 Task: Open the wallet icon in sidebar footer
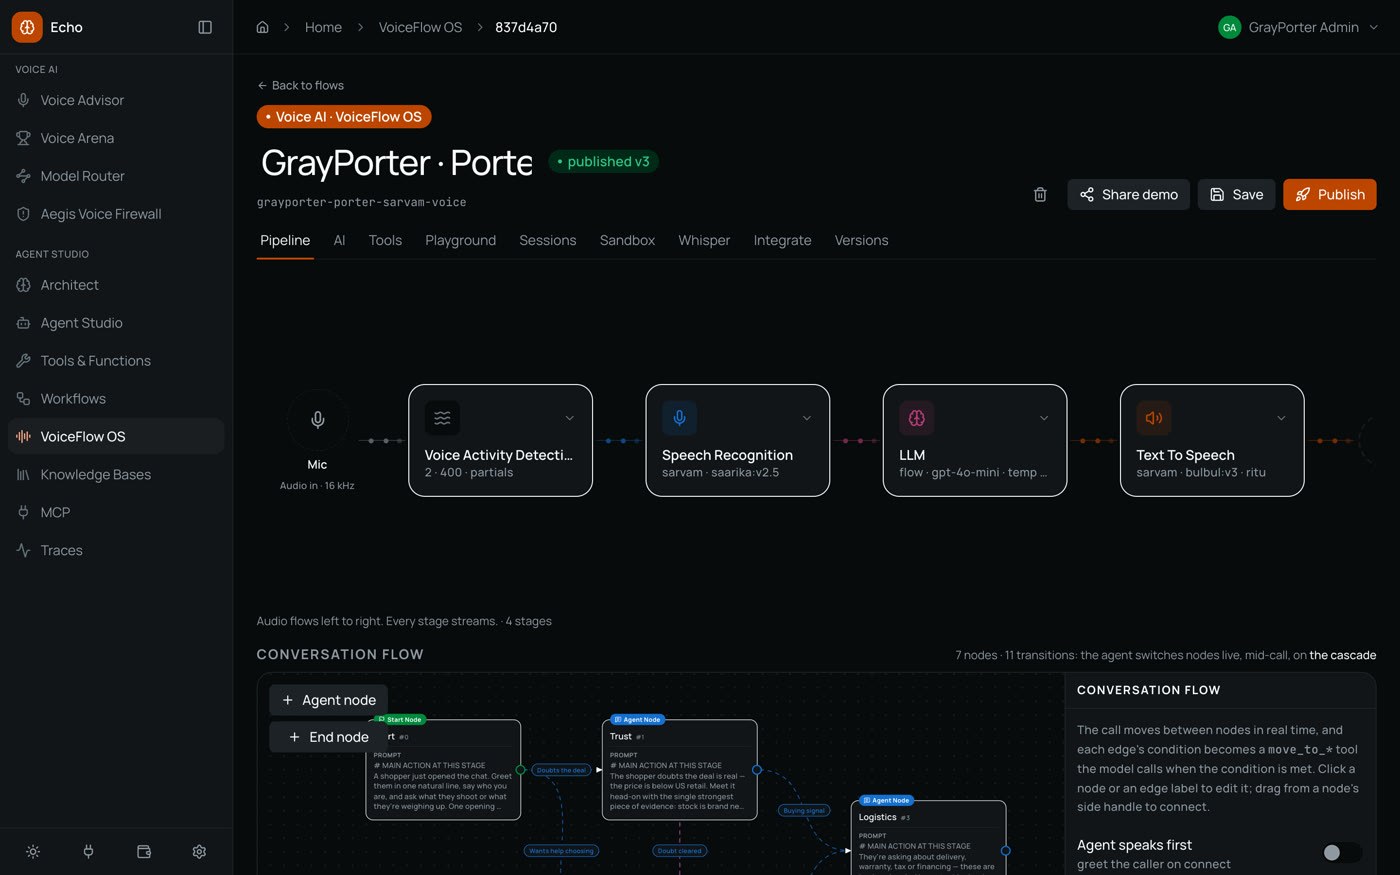(144, 852)
